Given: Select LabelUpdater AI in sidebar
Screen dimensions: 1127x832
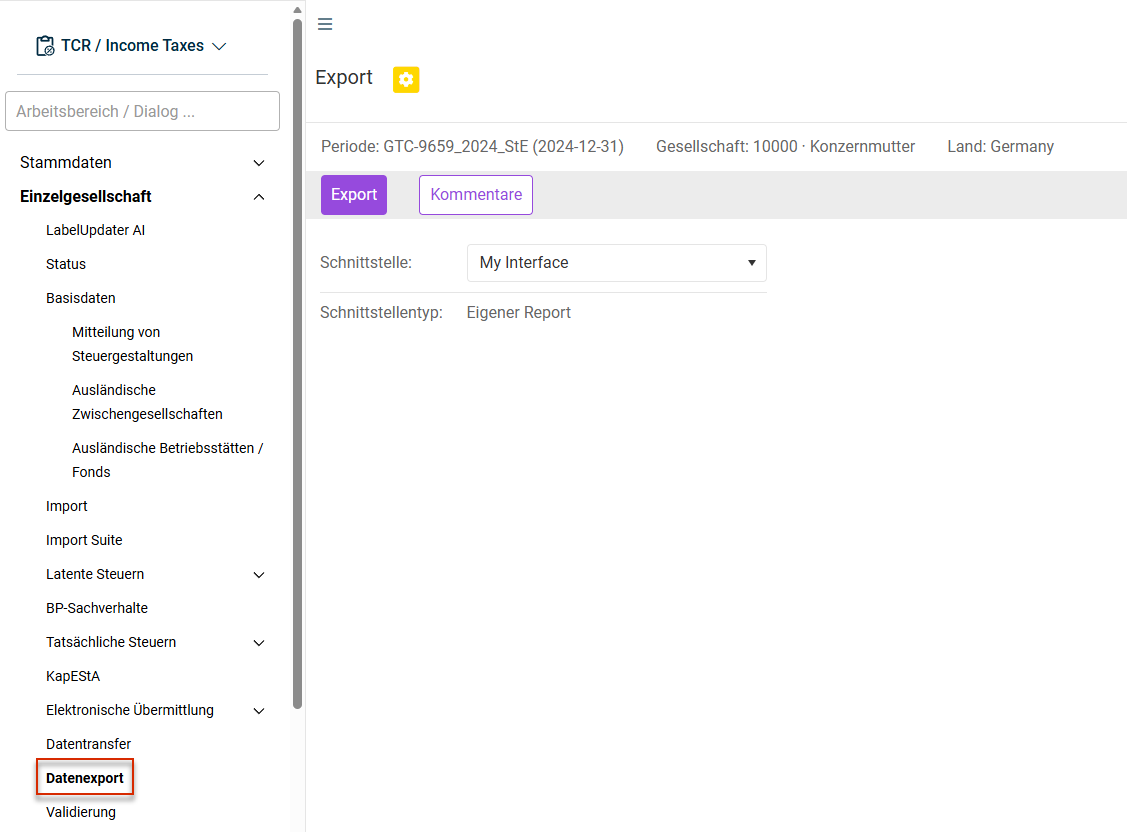Looking at the screenshot, I should point(96,231).
